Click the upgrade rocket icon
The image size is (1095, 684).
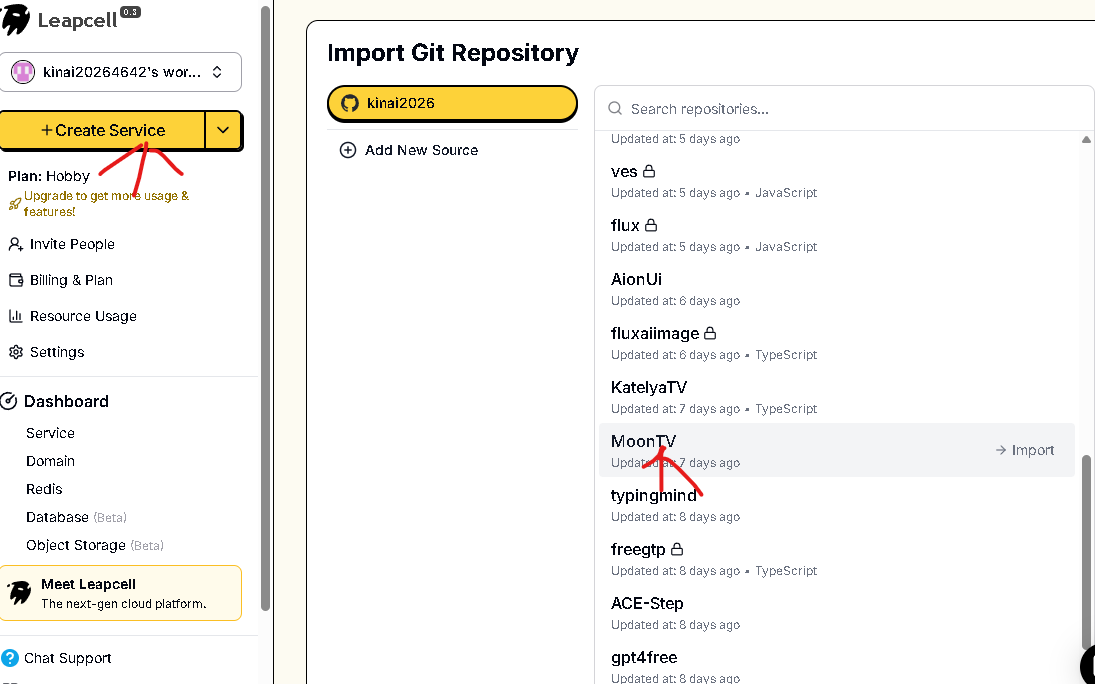[15, 204]
